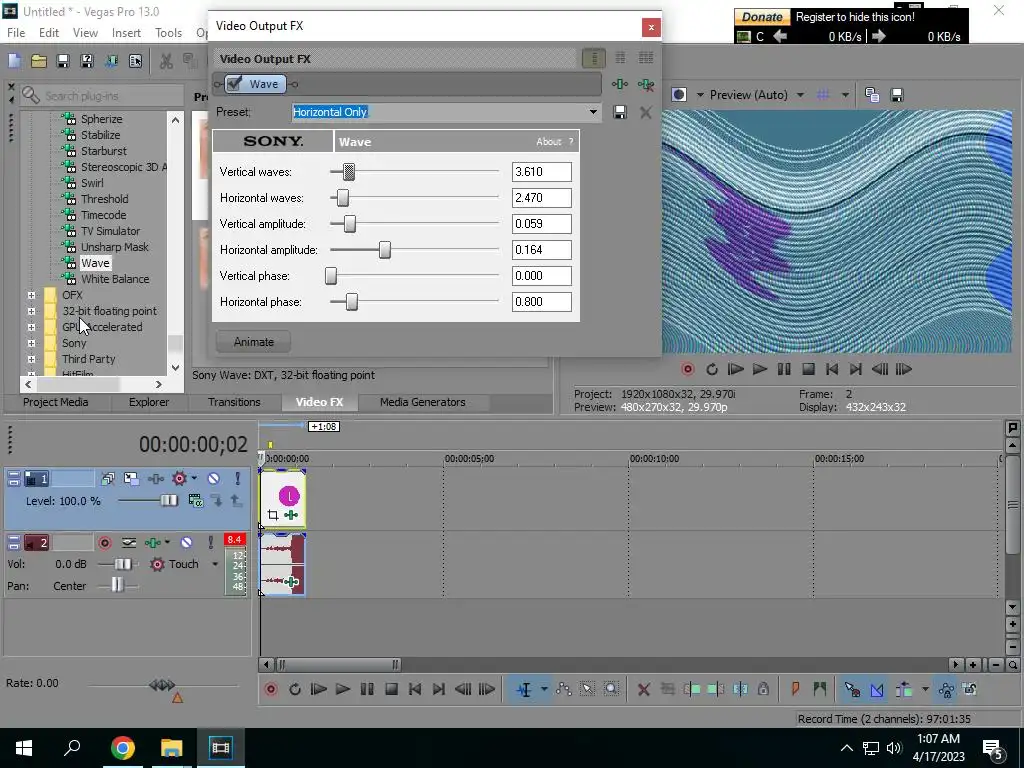This screenshot has width=1024, height=768.
Task: Click track 1 Level slider
Action: point(168,501)
